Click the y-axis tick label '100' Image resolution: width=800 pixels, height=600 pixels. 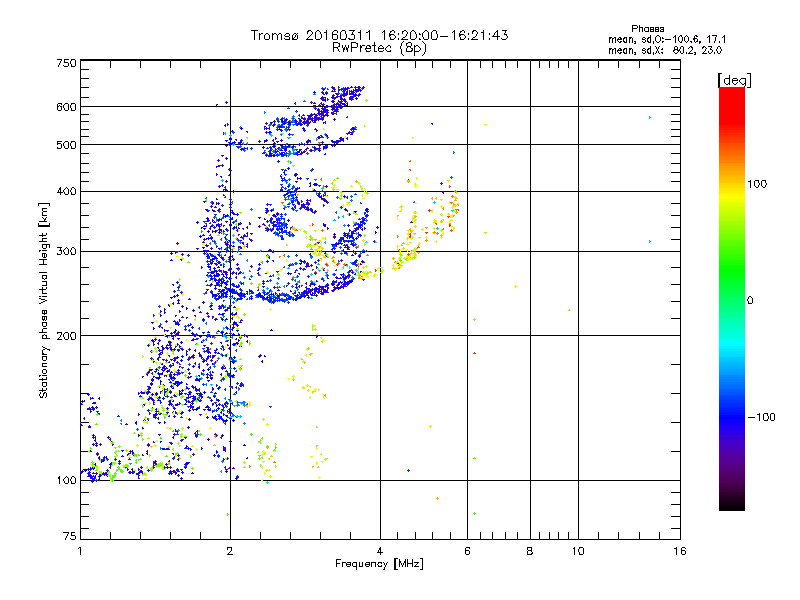(66, 480)
